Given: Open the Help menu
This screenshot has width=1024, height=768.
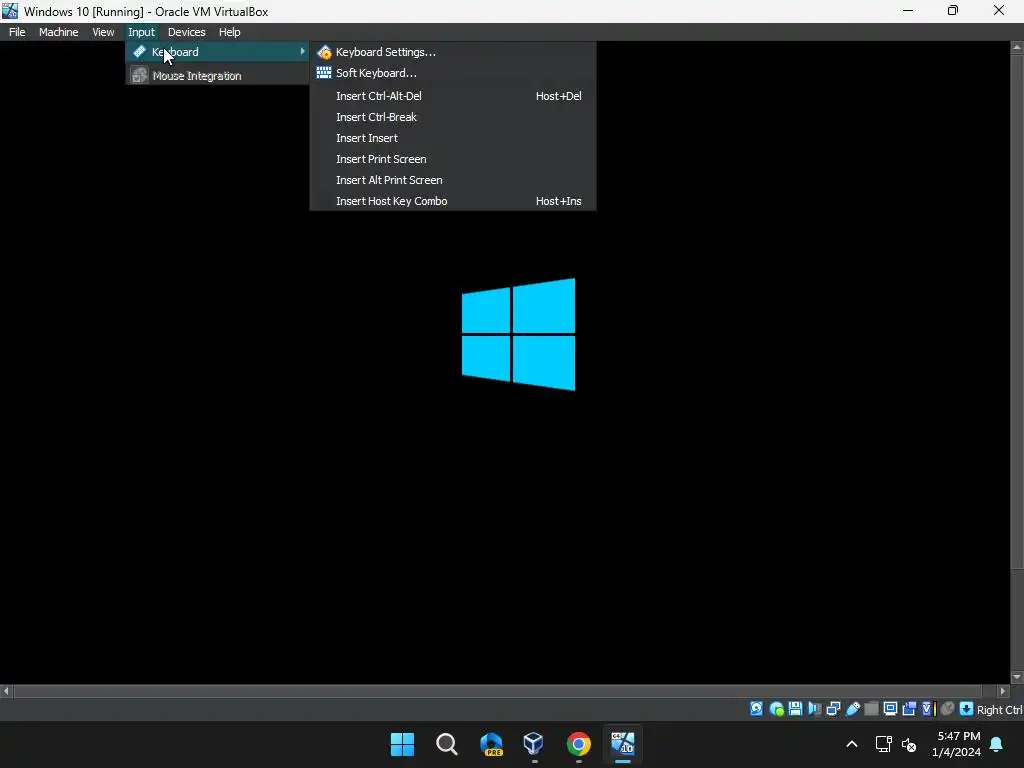Looking at the screenshot, I should tap(229, 32).
